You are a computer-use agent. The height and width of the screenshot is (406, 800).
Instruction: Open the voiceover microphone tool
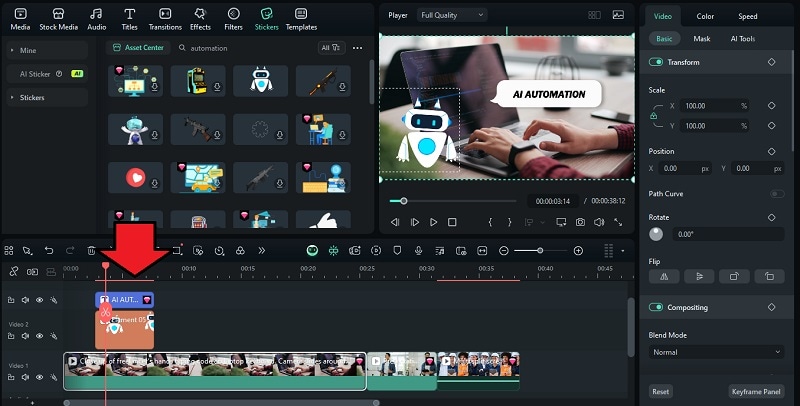(418, 250)
